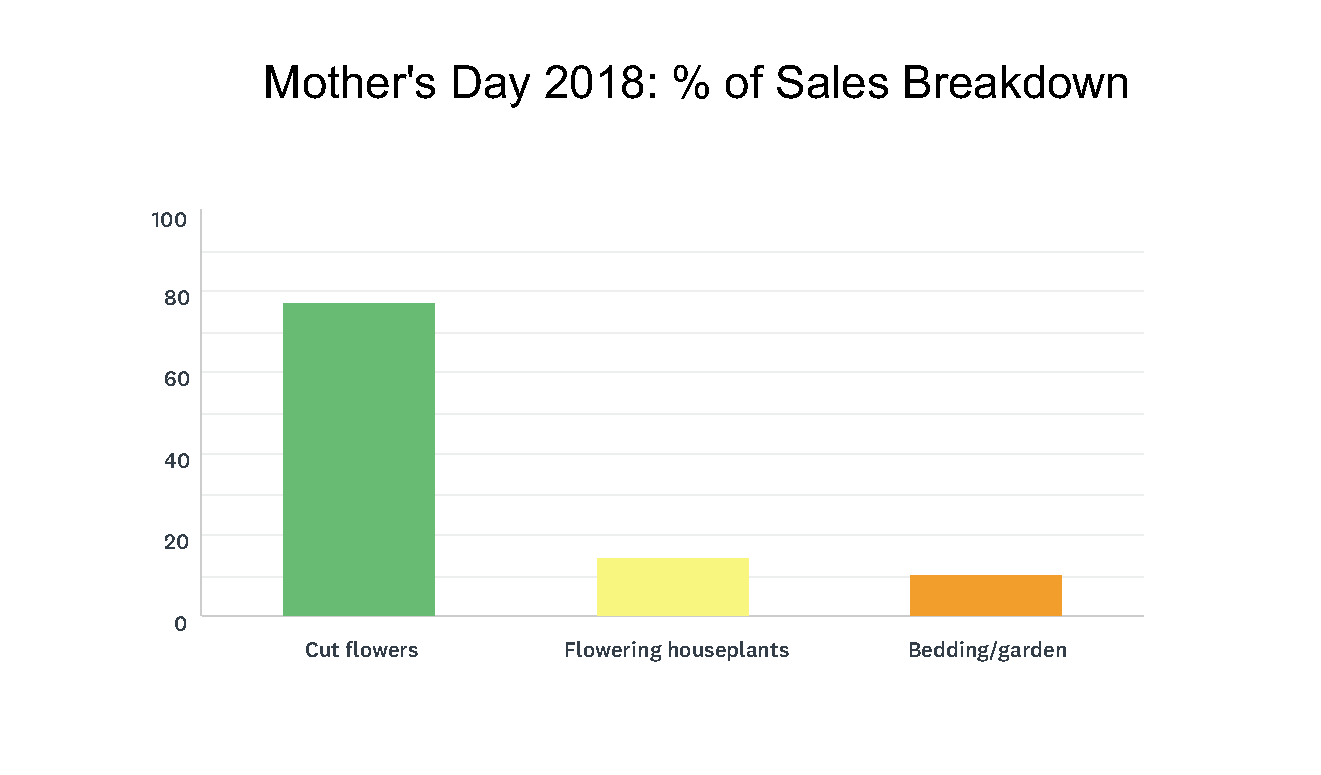Click the green Cut flowers bar

359,459
